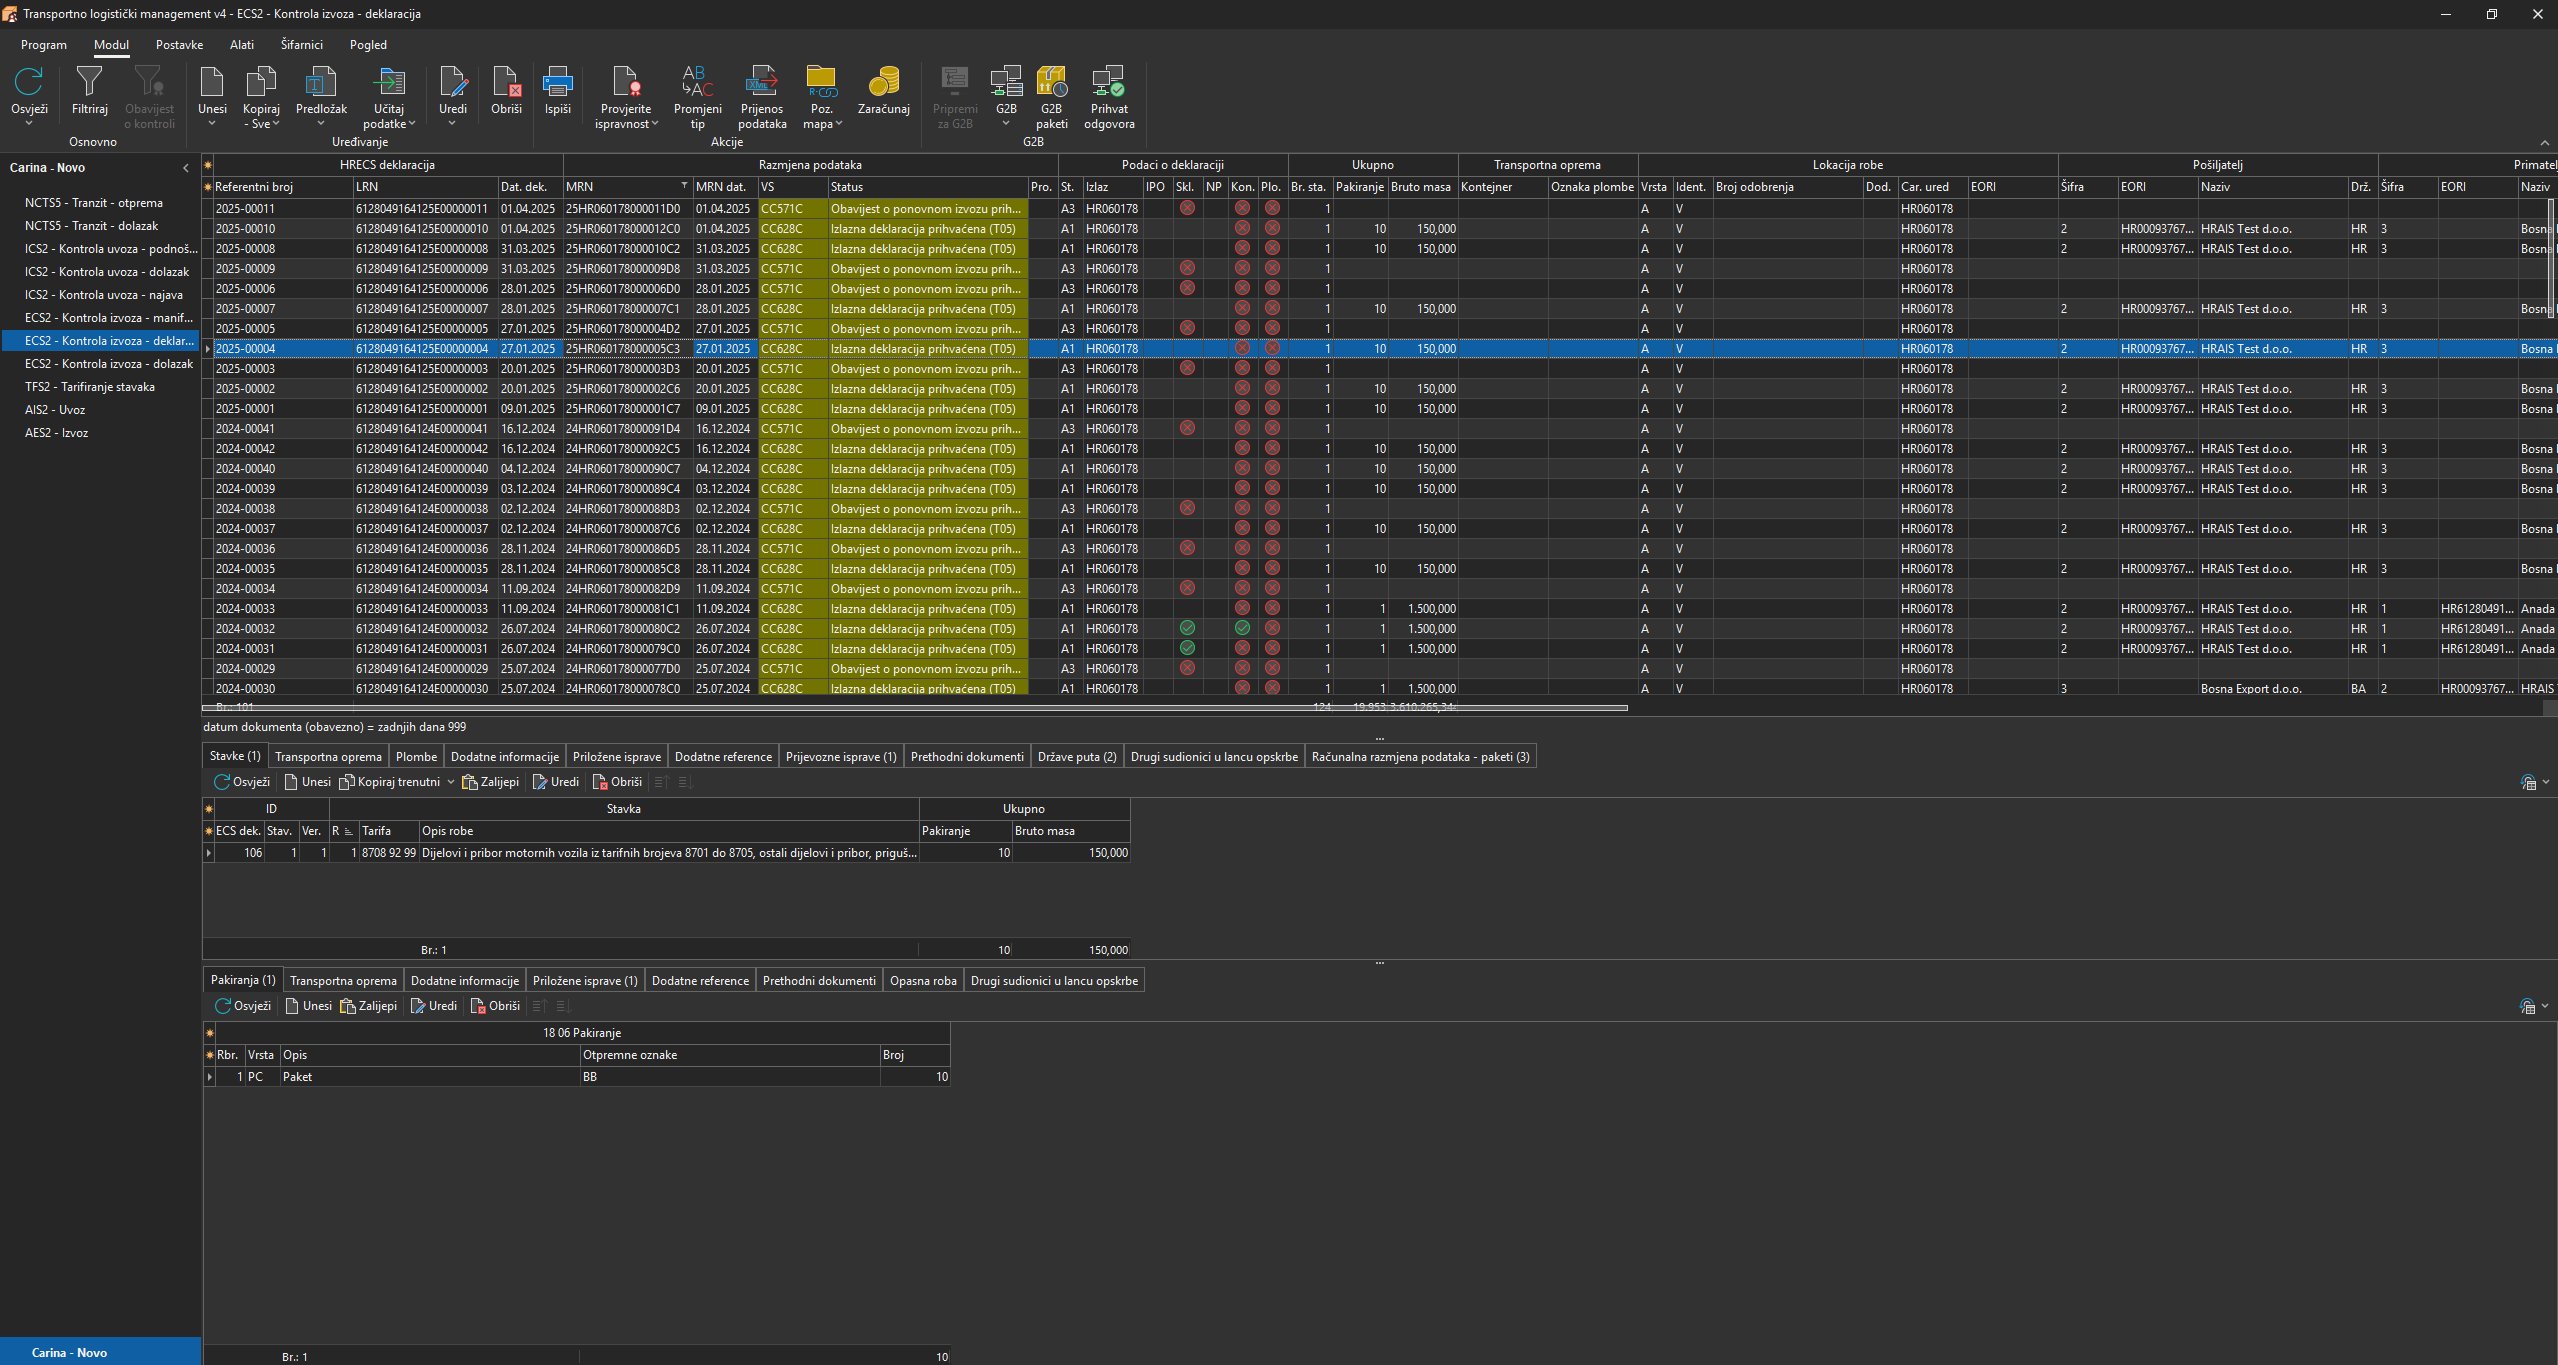Open the Filtriraj filter tool

click(89, 82)
